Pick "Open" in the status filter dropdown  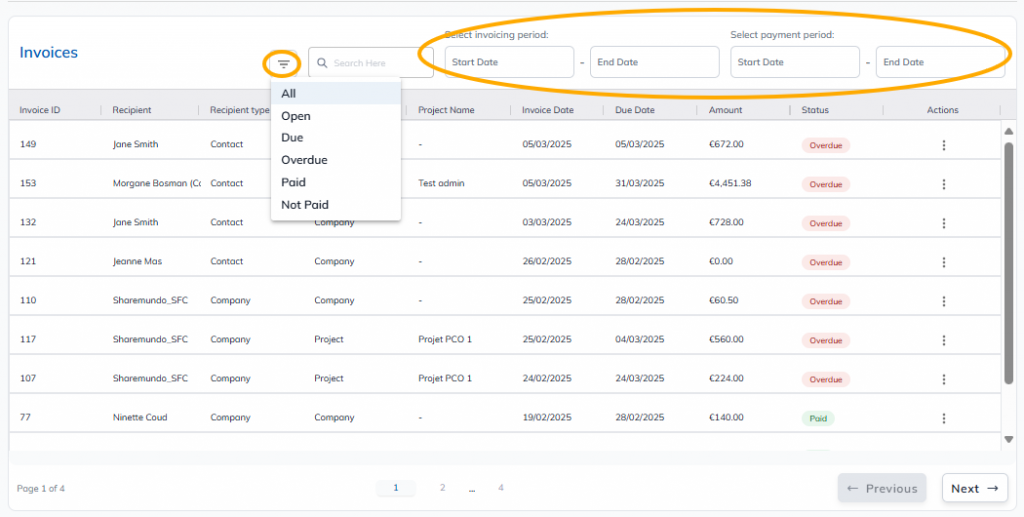click(296, 116)
